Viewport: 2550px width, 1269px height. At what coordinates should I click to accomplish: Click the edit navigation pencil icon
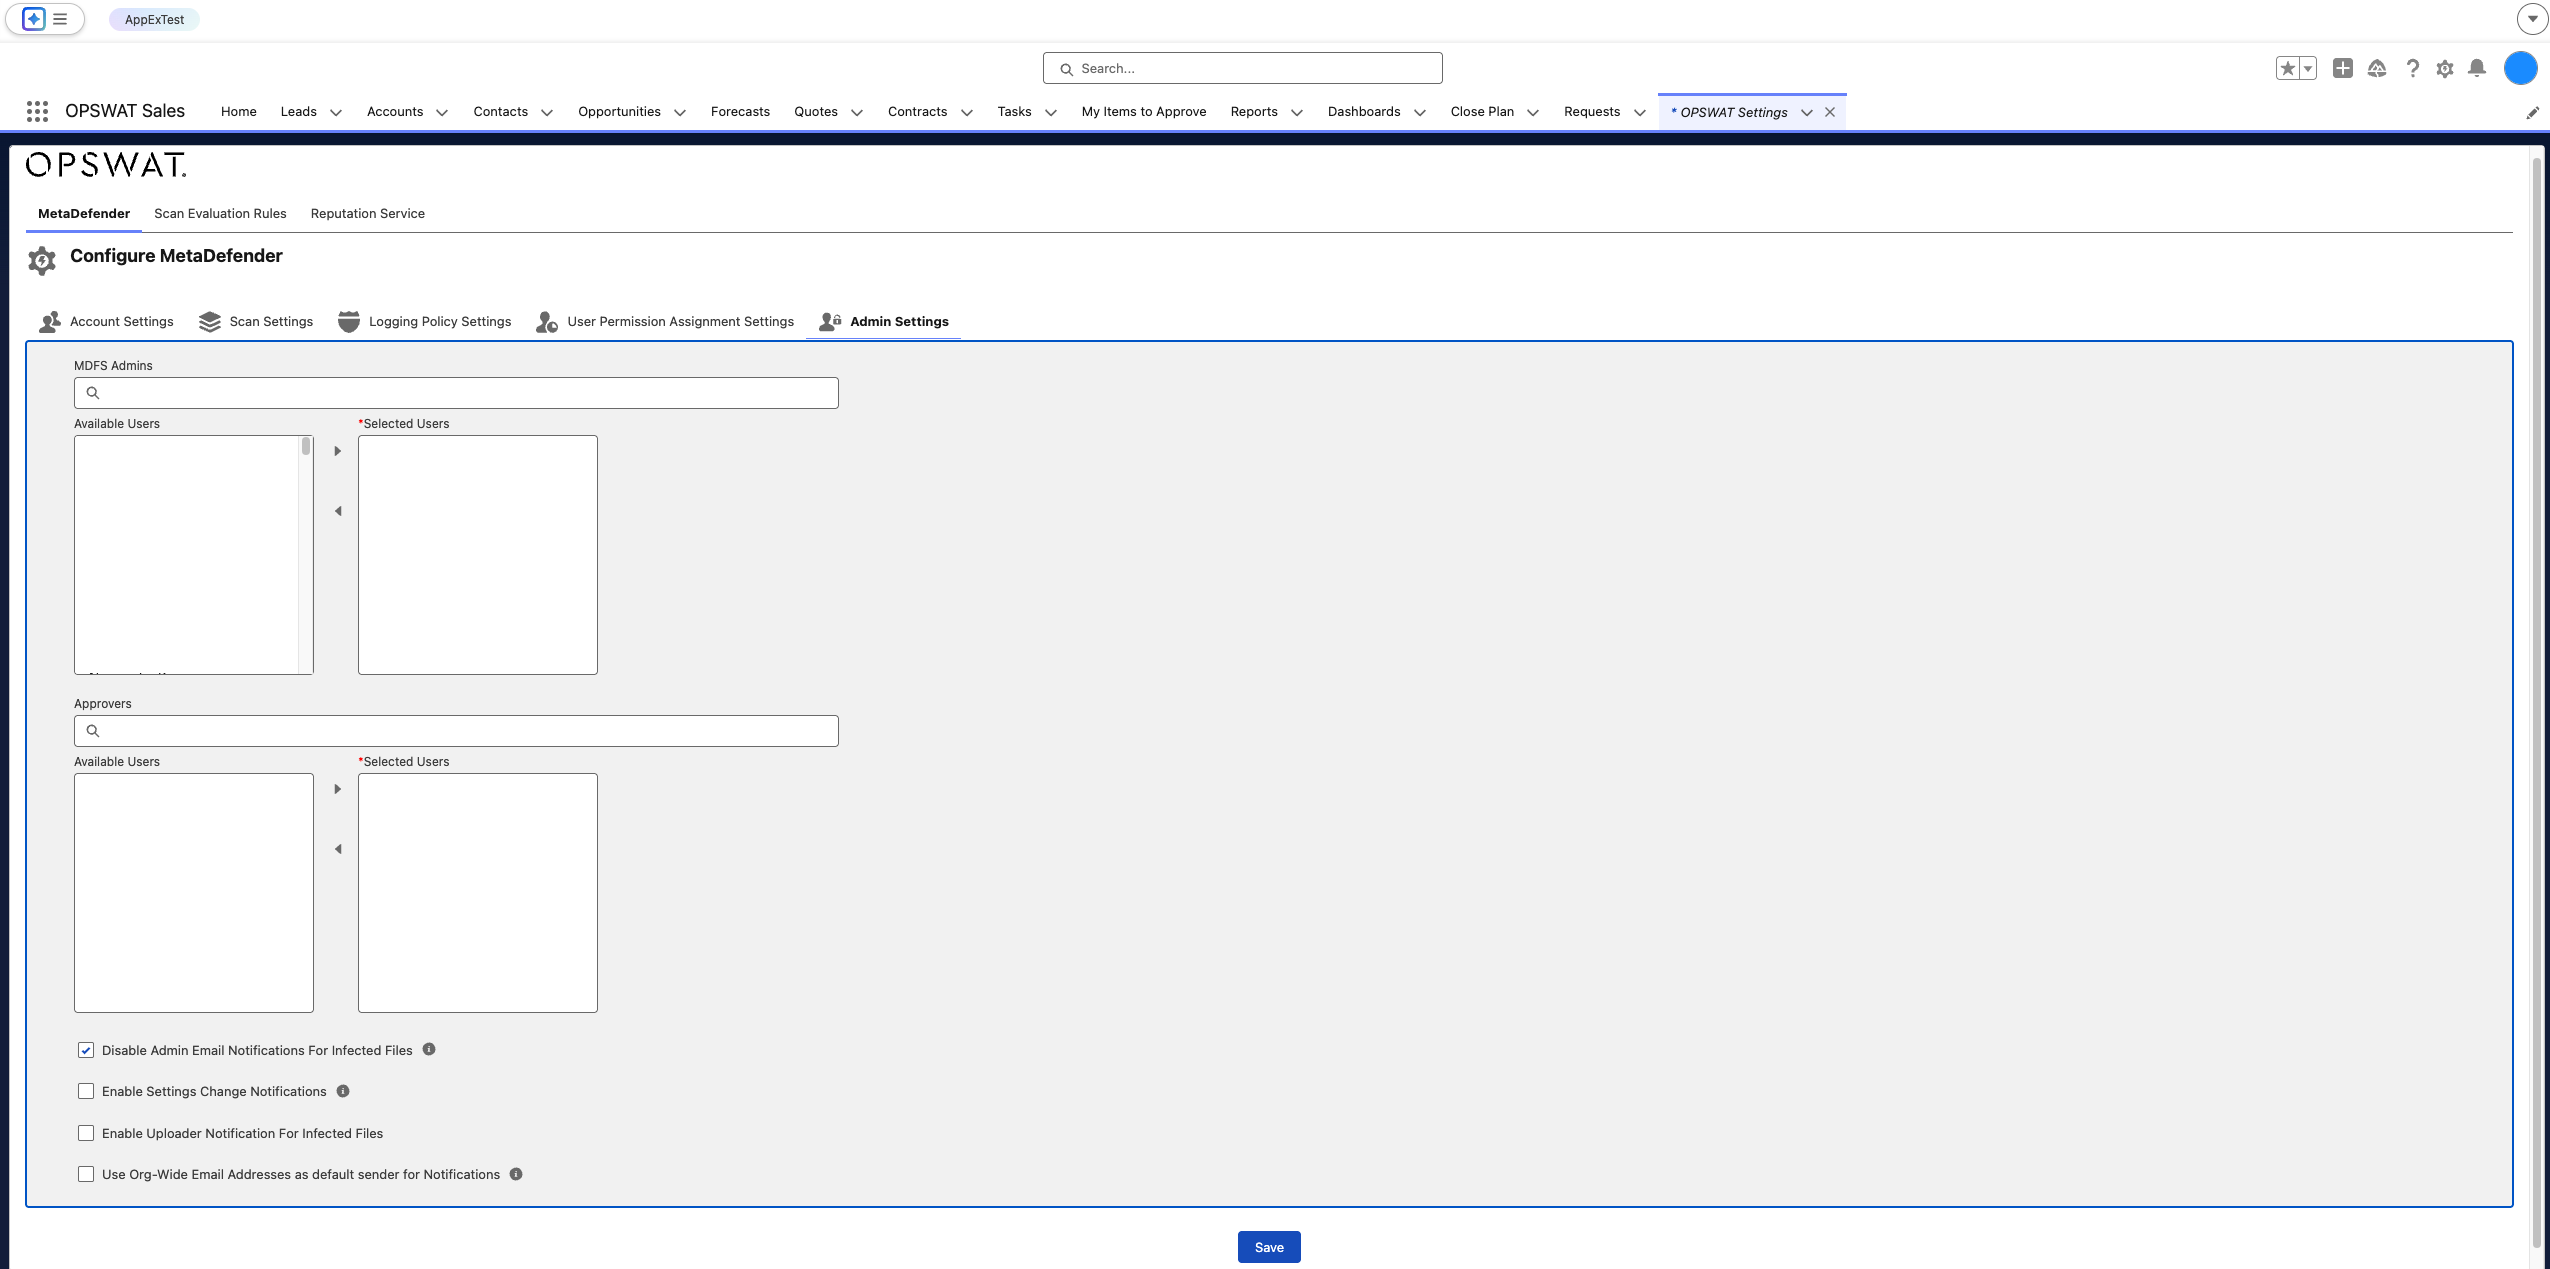2532,112
